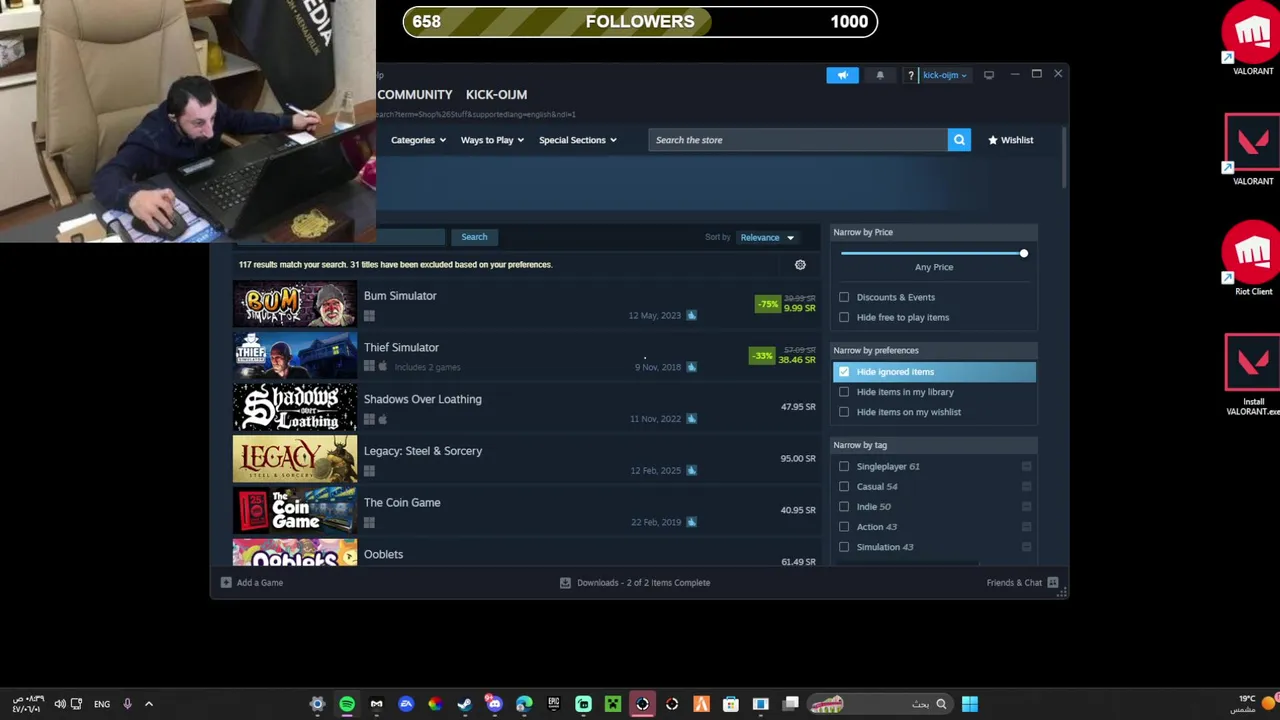
Task: Click review icon on Bum Simulator row
Action: click(691, 315)
